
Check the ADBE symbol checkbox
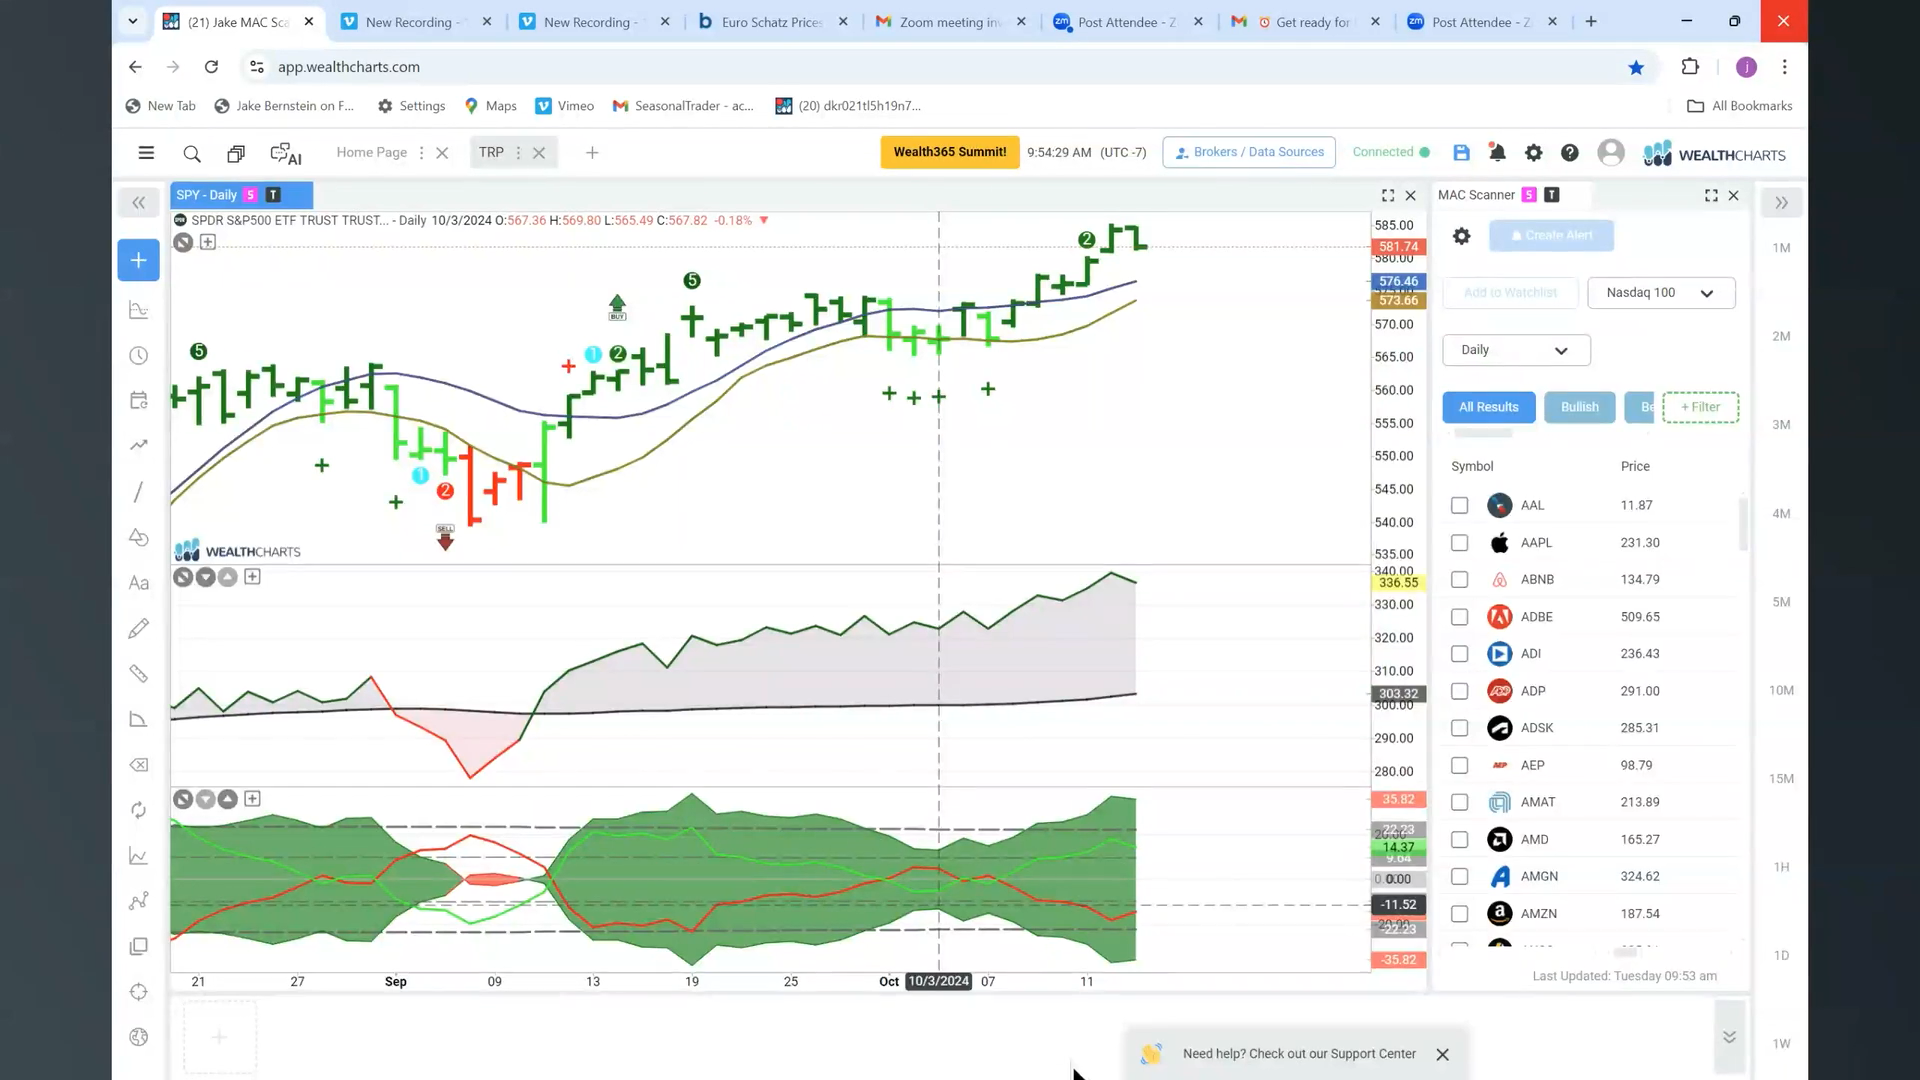1459,617
